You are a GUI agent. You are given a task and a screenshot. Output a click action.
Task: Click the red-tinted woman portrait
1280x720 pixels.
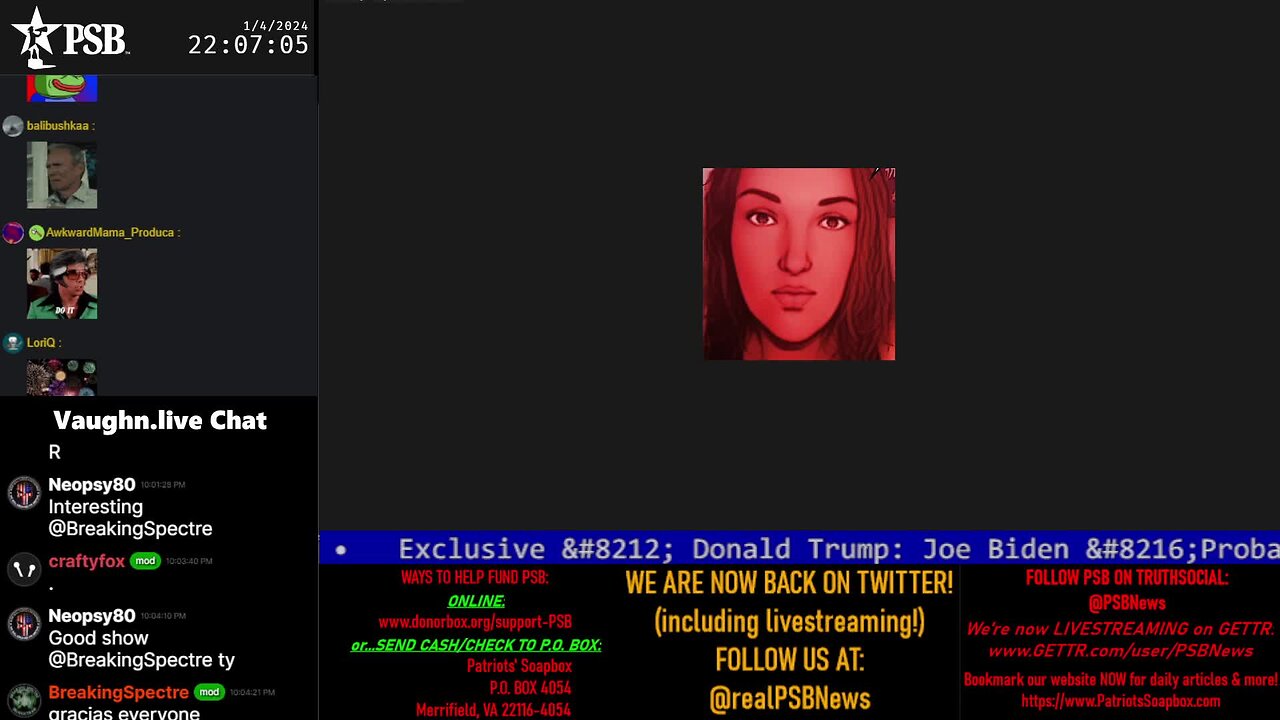pyautogui.click(x=799, y=264)
